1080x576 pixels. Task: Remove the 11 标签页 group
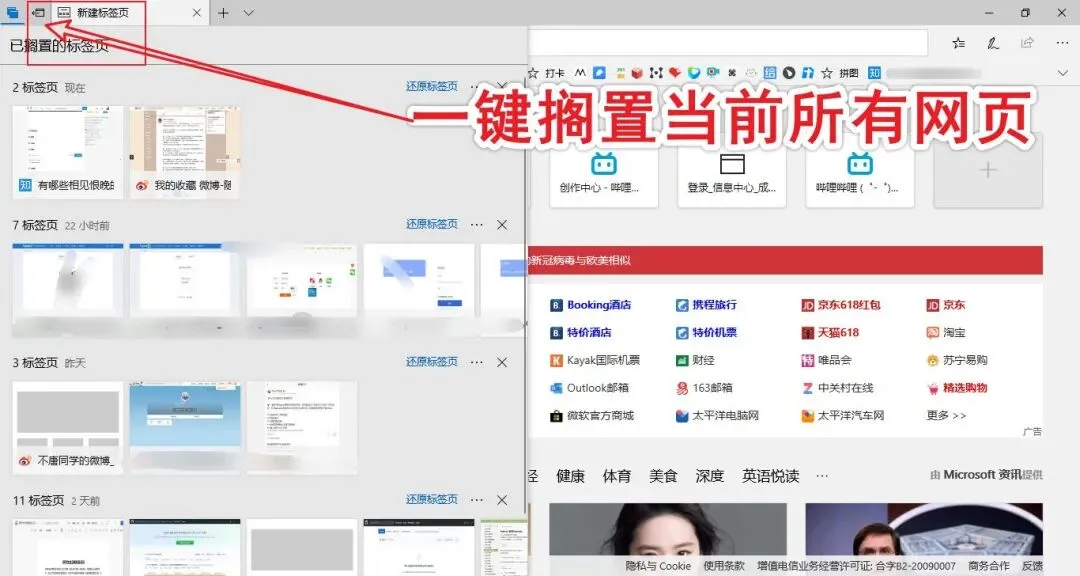coord(502,500)
